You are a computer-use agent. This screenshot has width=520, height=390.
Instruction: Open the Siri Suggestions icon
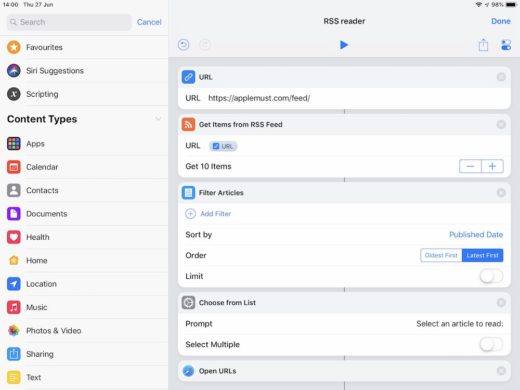click(14, 71)
